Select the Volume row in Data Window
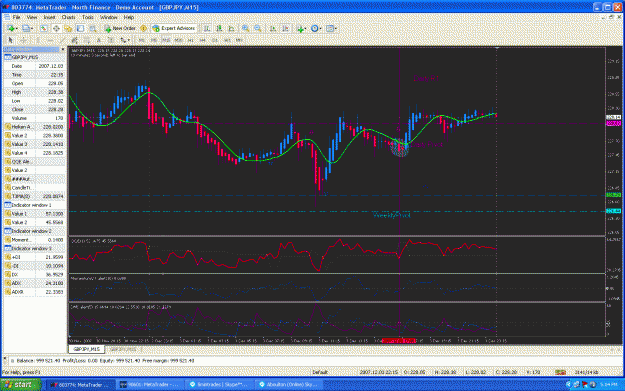 [x=35, y=118]
